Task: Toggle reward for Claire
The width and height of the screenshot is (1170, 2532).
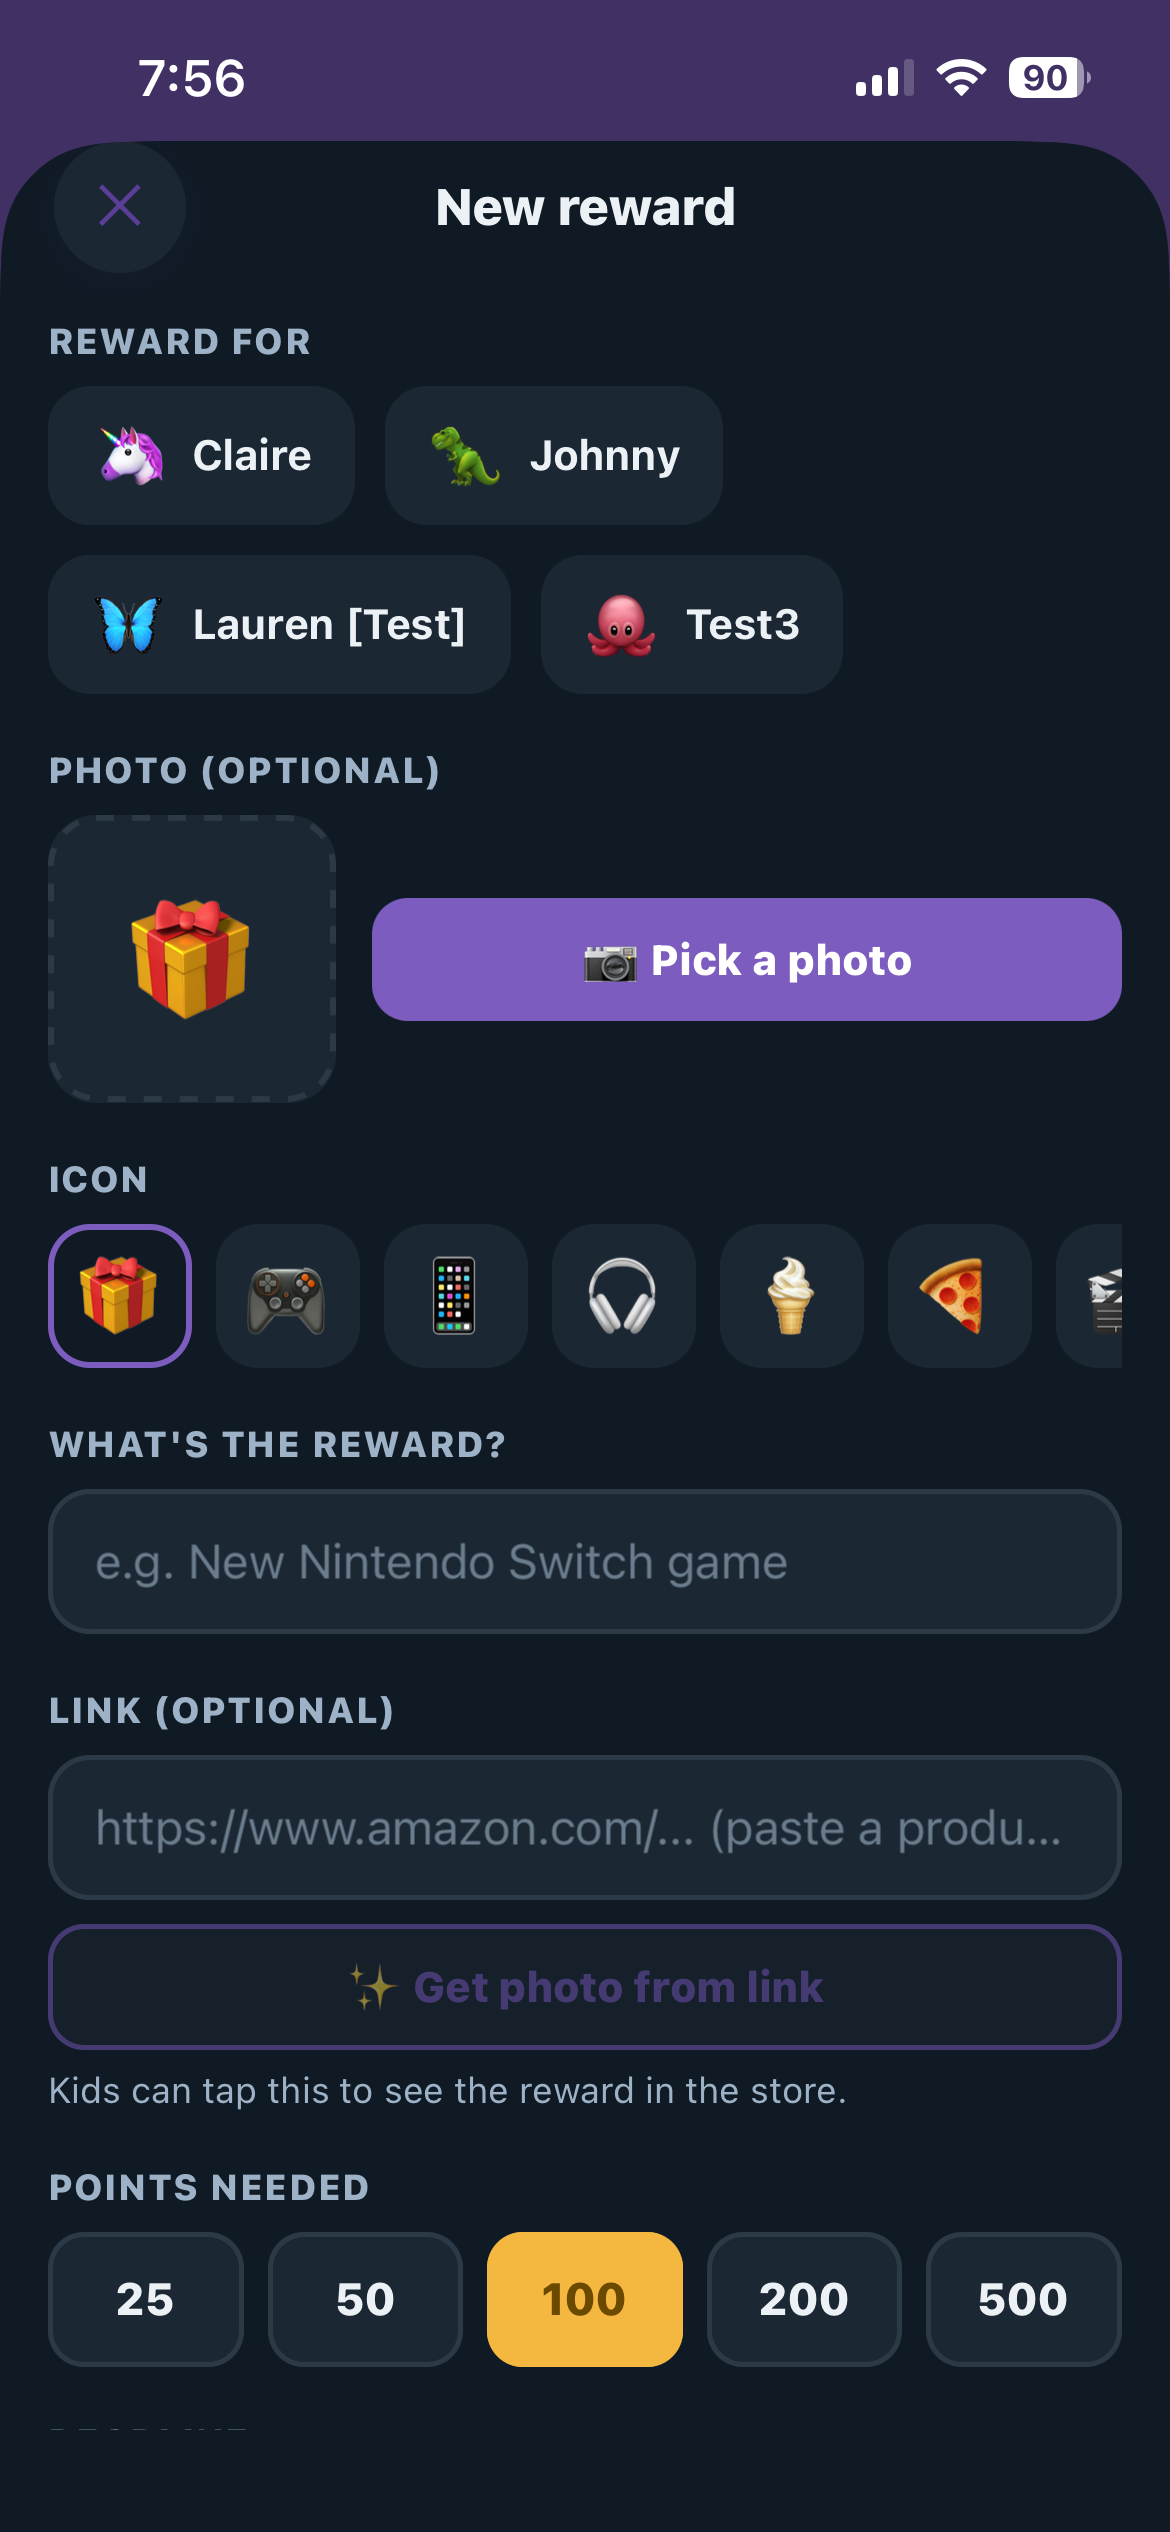Action: coord(202,455)
